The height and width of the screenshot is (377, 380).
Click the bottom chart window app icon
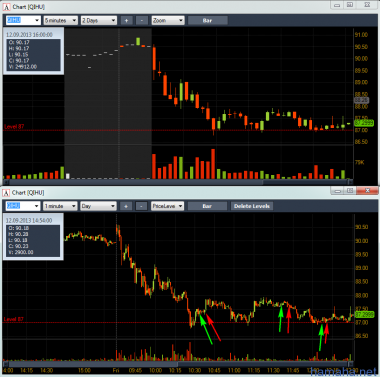6,193
